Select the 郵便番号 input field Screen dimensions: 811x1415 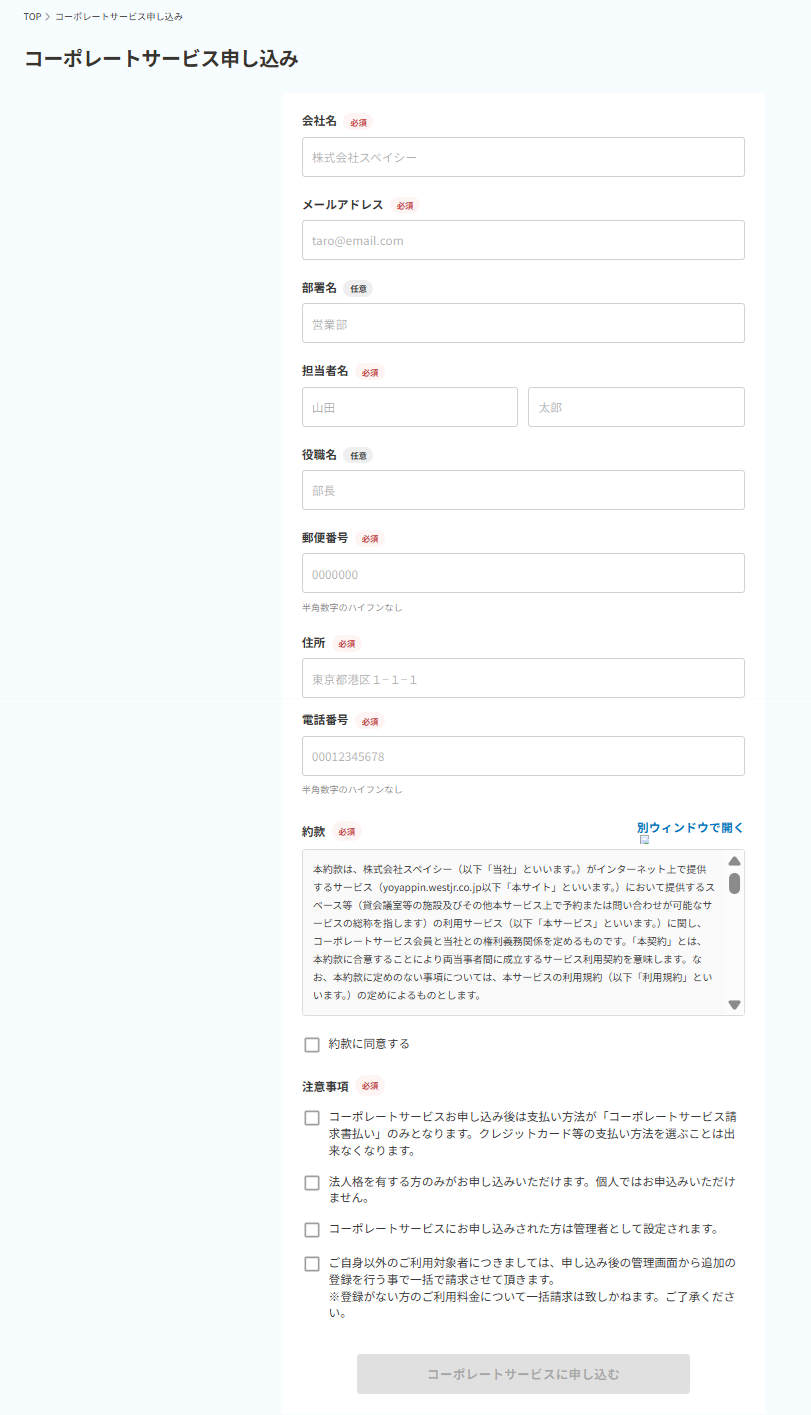tap(523, 573)
